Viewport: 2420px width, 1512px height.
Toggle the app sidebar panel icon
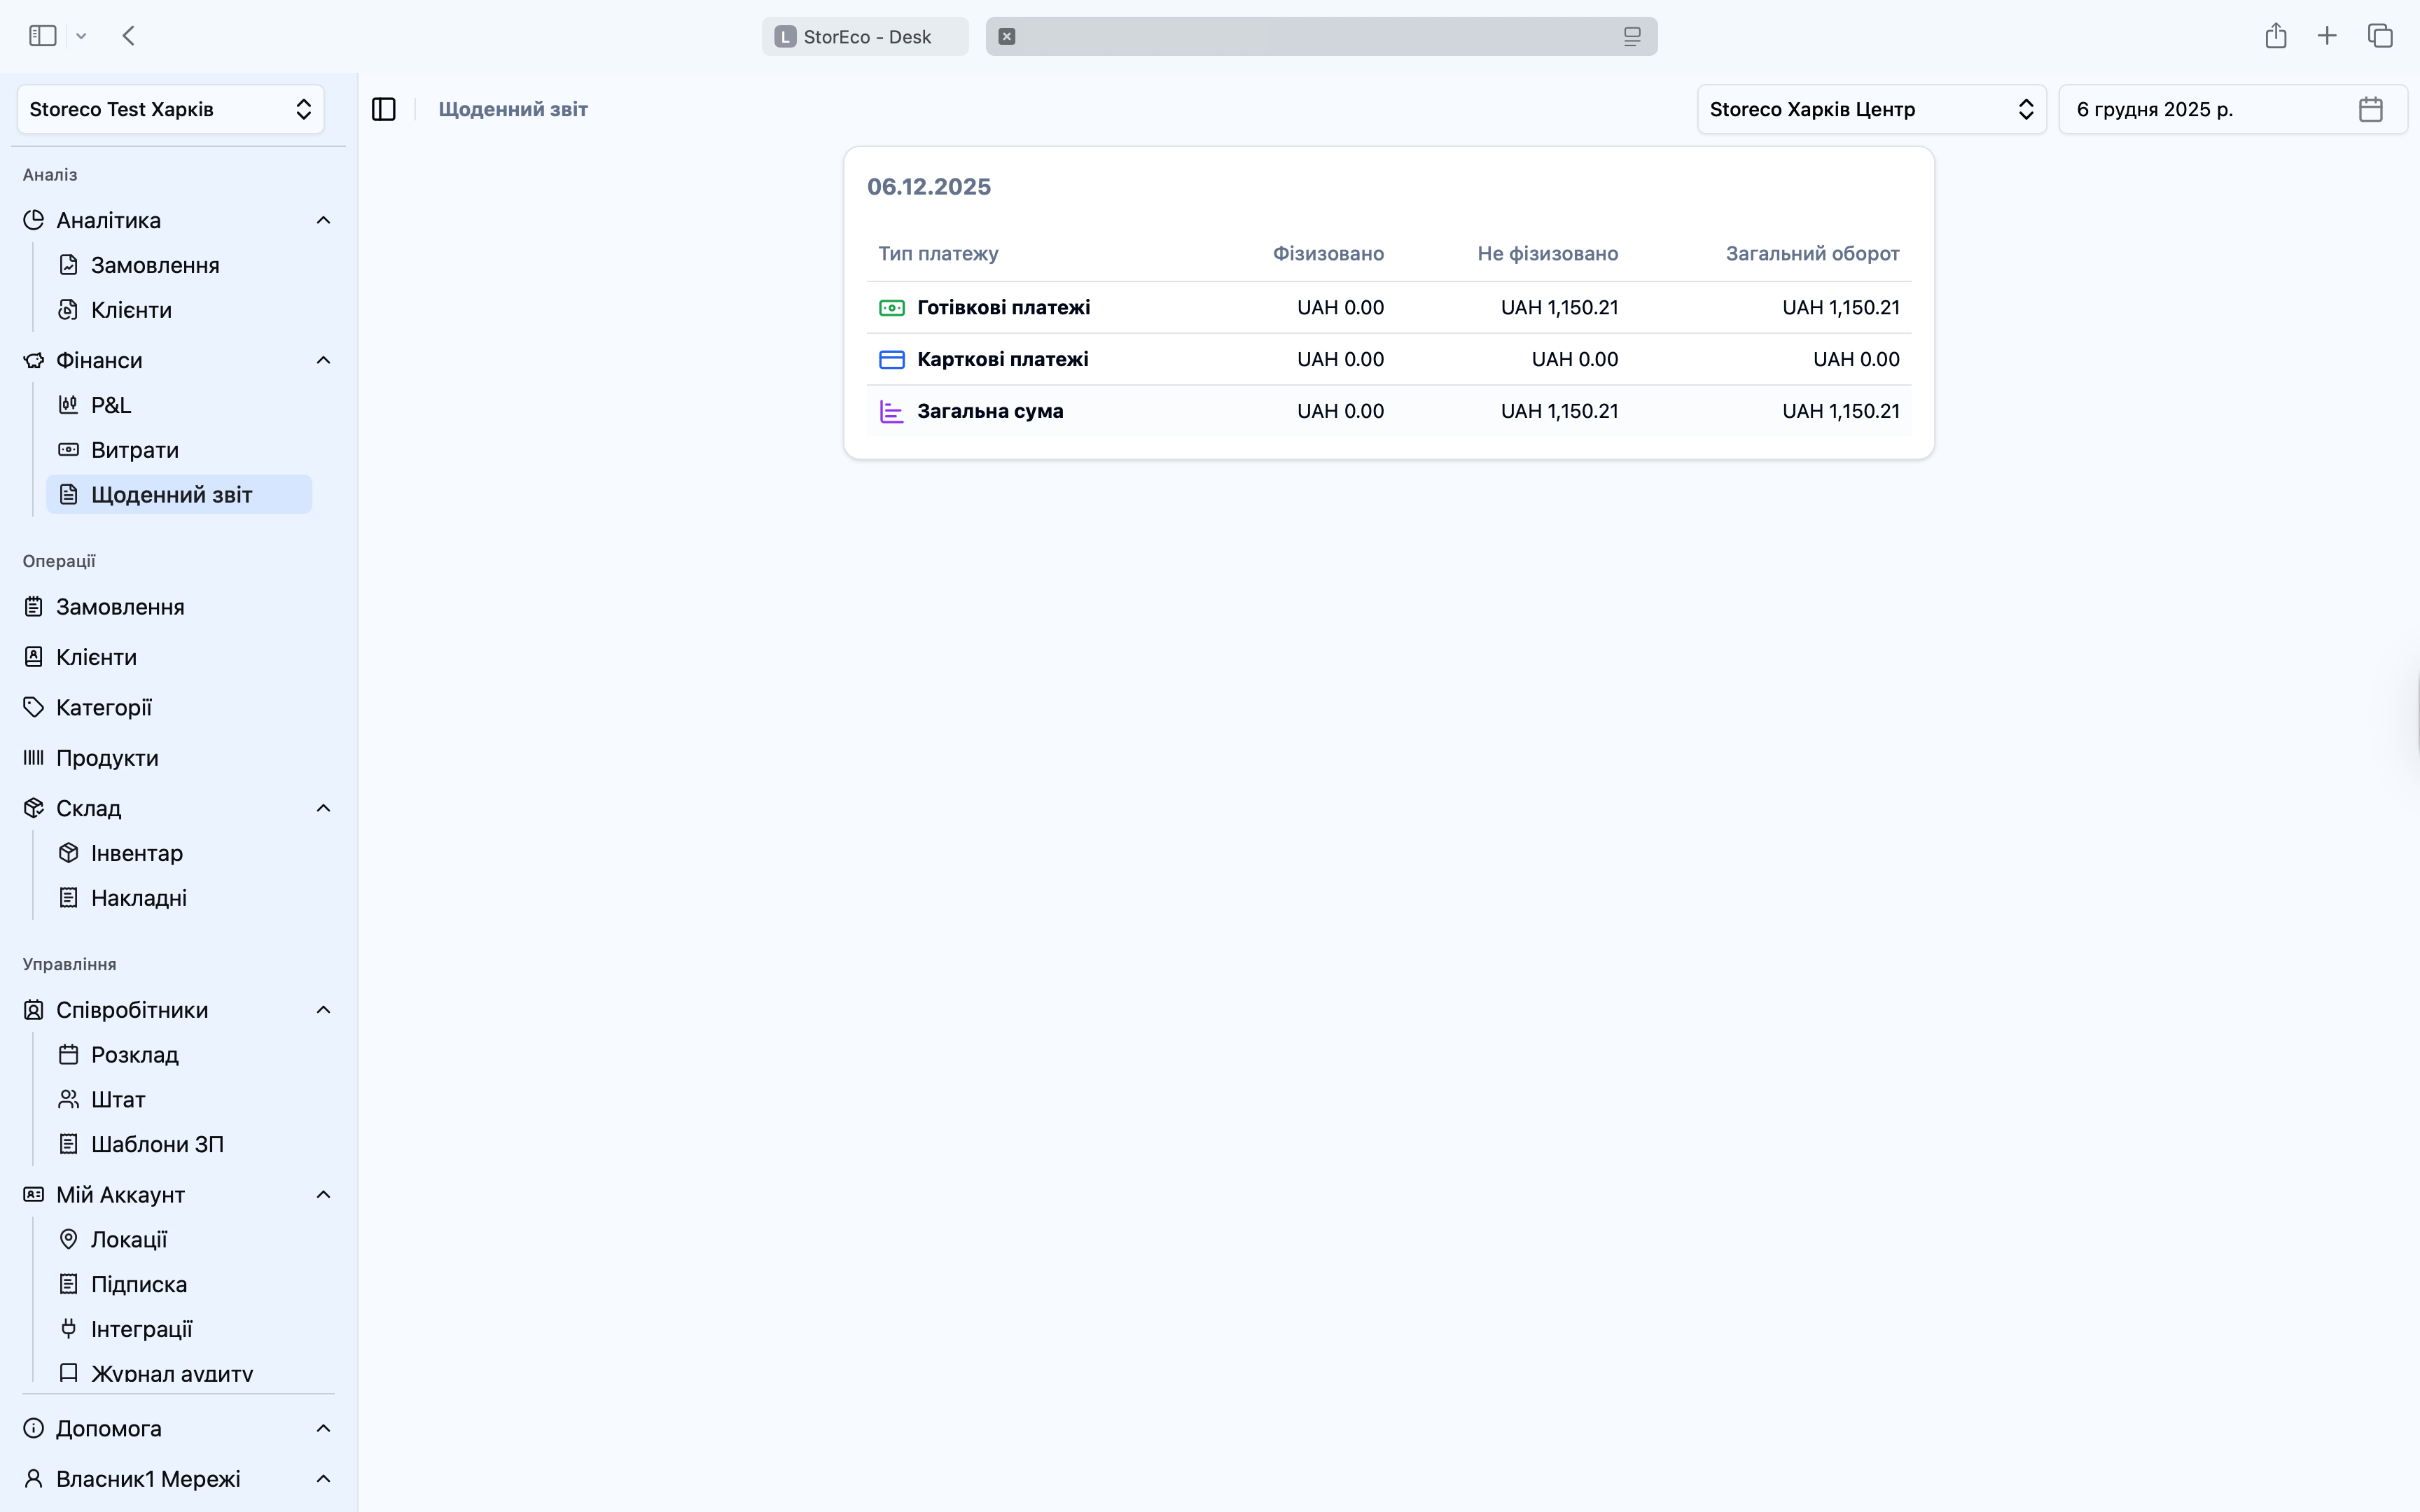pyautogui.click(x=384, y=109)
